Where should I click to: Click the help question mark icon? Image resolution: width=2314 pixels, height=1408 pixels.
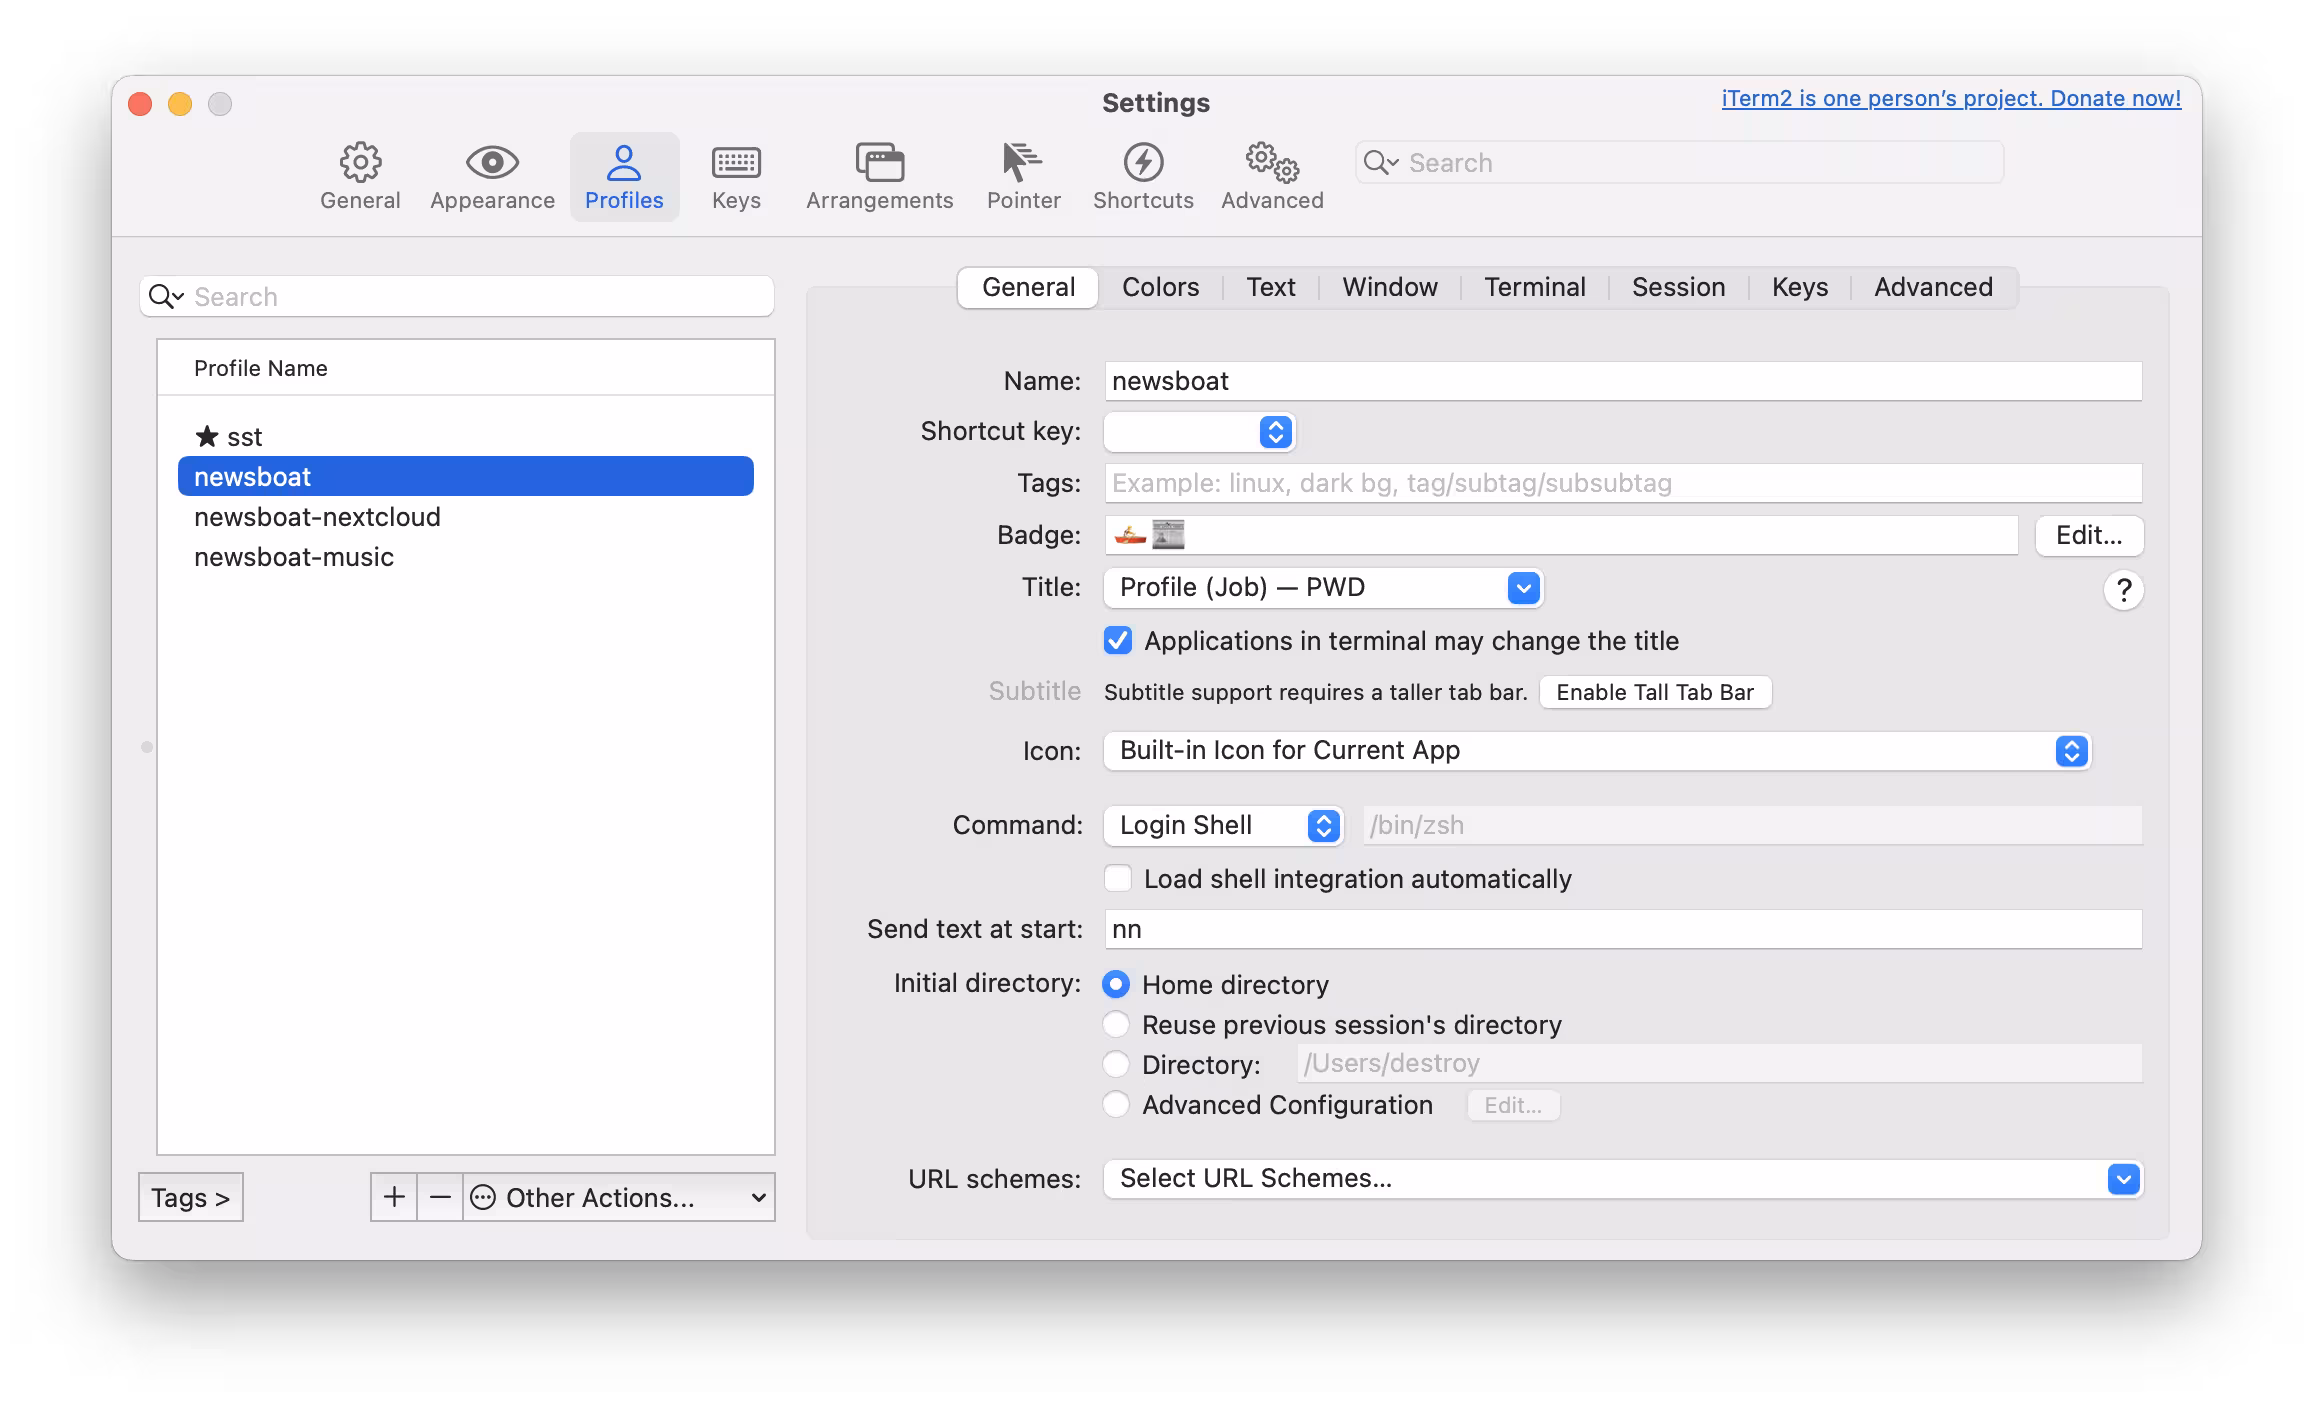(x=2123, y=590)
